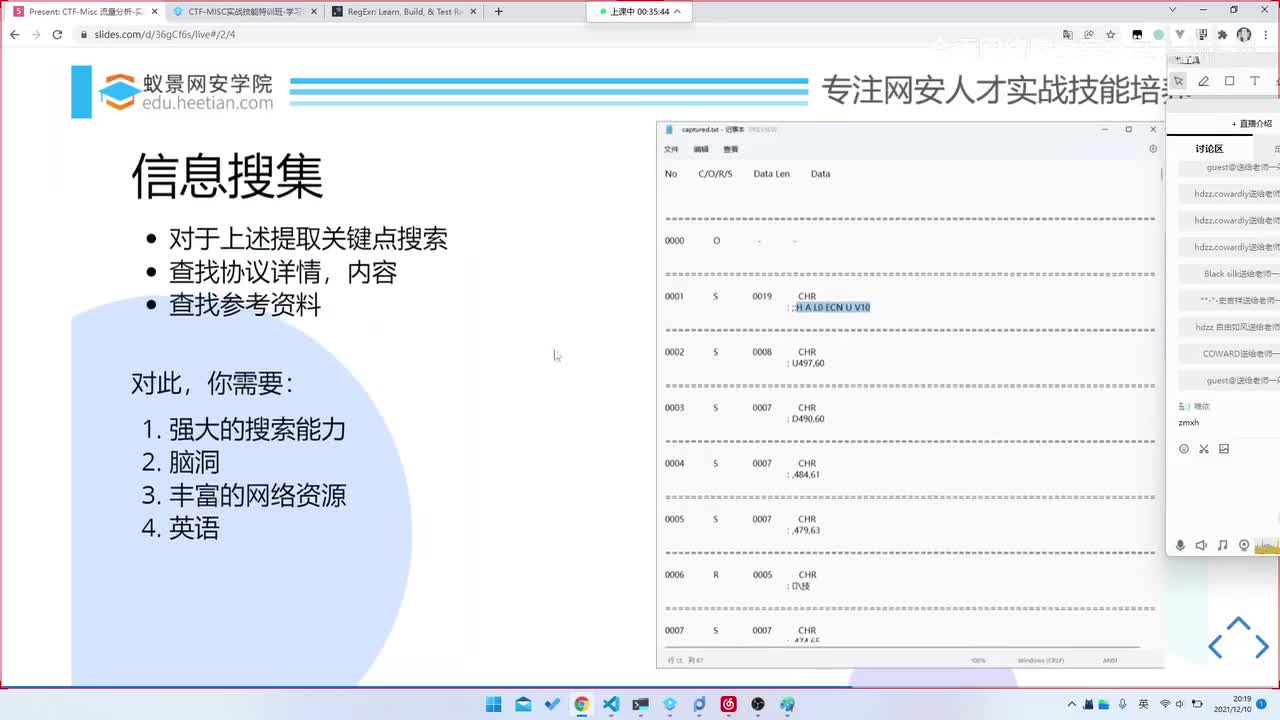The height and width of the screenshot is (720, 1280).
Task: Open the Chrome profile avatar
Action: pyautogui.click(x=1244, y=34)
